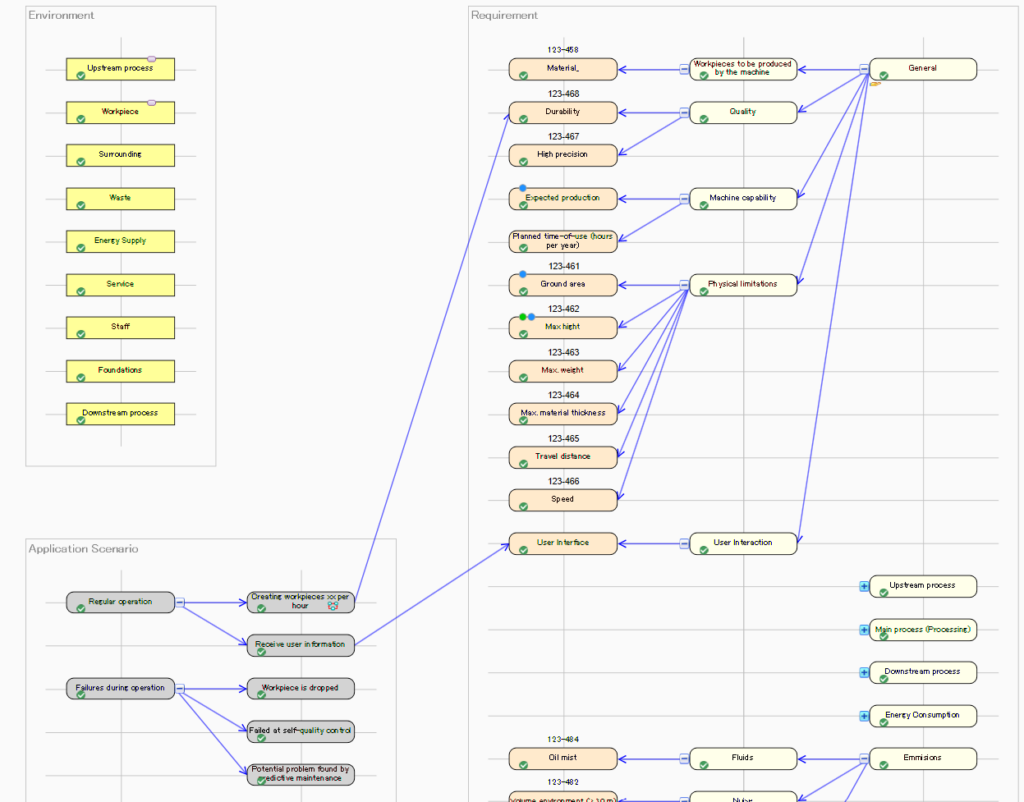Screen dimensions: 1024x802
Task: Click the green checkmark on the General node
Action: point(884,76)
